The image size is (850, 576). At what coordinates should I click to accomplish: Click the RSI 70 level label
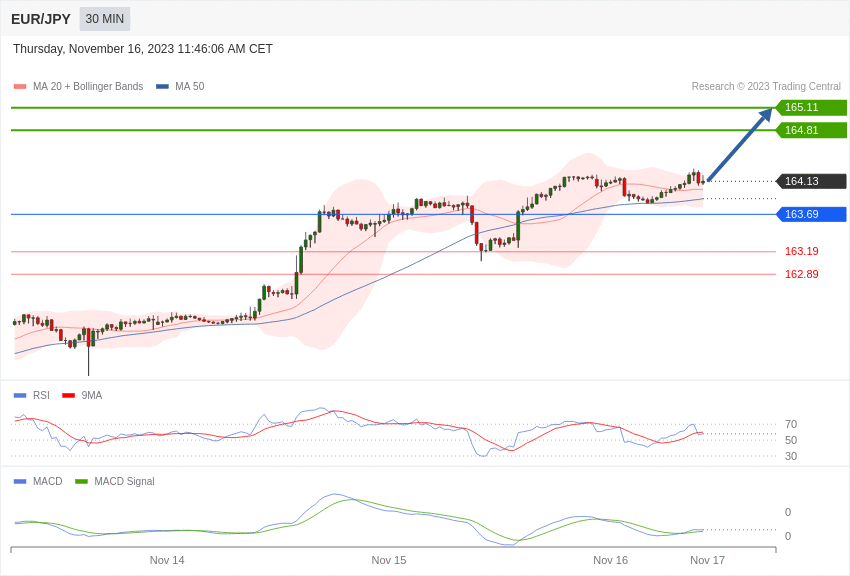click(791, 424)
